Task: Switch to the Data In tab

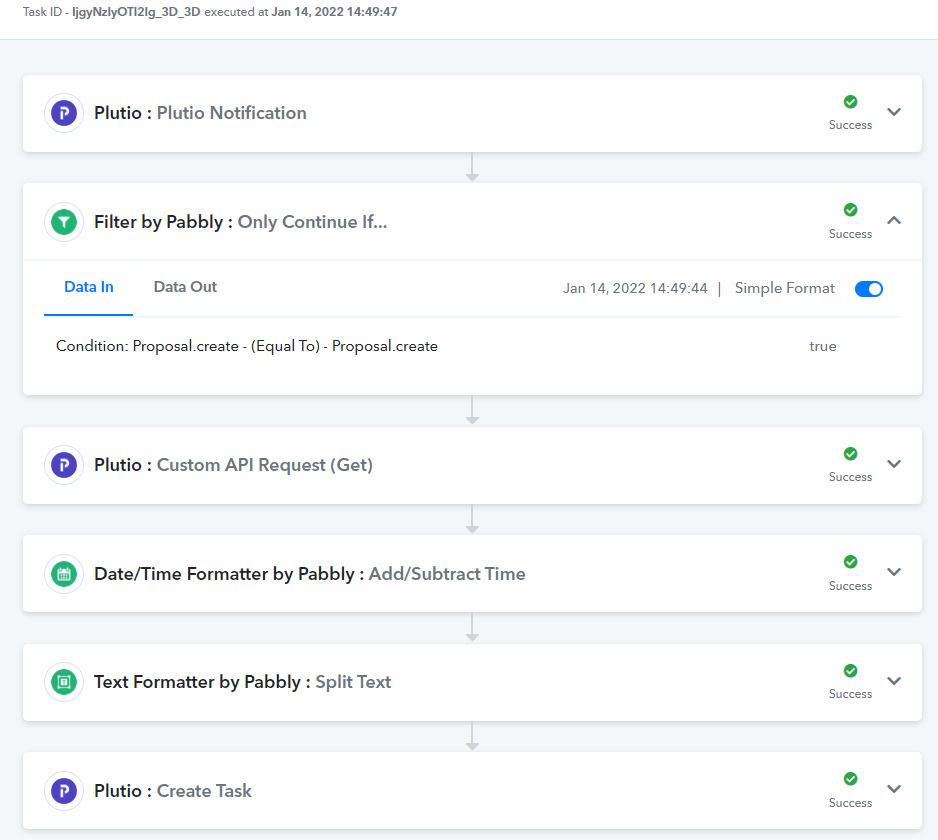Action: pos(89,287)
